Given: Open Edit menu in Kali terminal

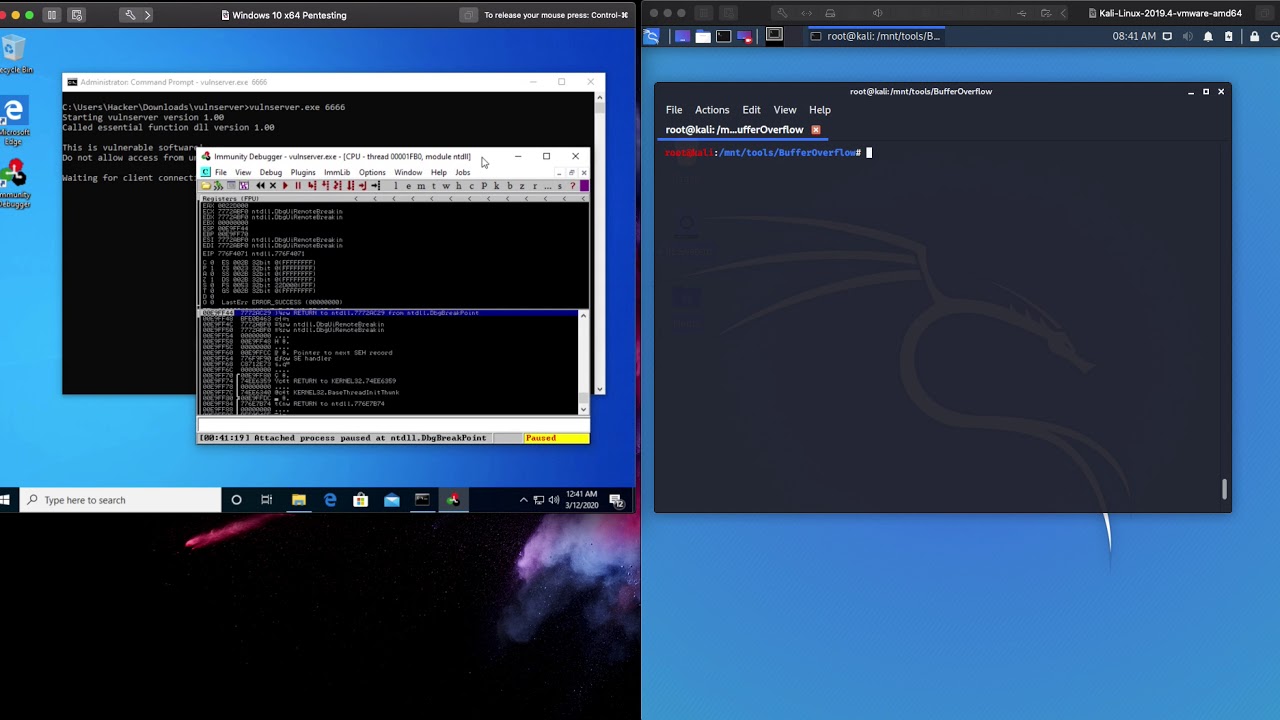Looking at the screenshot, I should 751,110.
